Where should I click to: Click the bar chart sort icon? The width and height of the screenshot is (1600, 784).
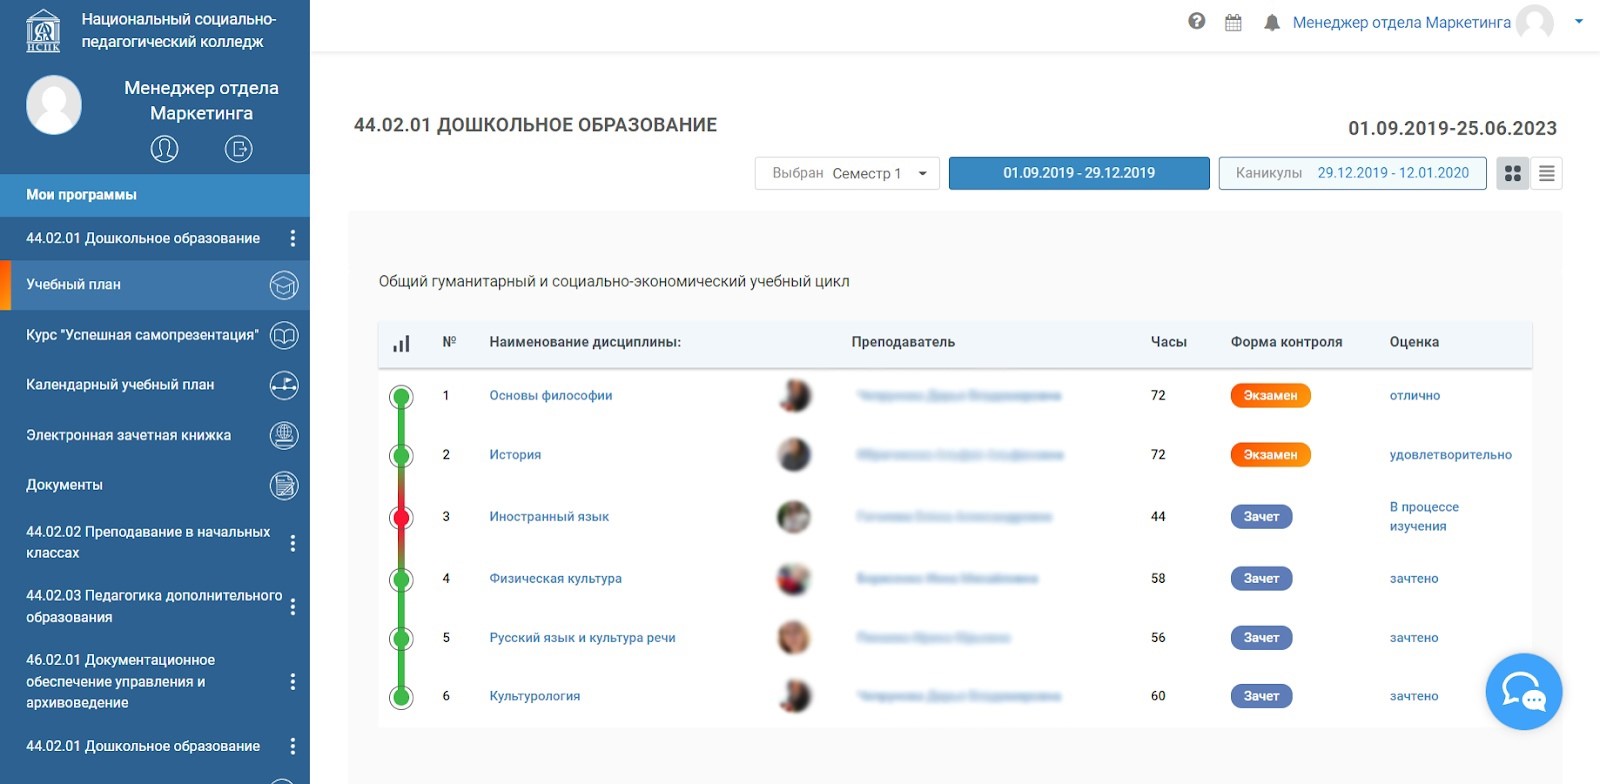click(401, 343)
